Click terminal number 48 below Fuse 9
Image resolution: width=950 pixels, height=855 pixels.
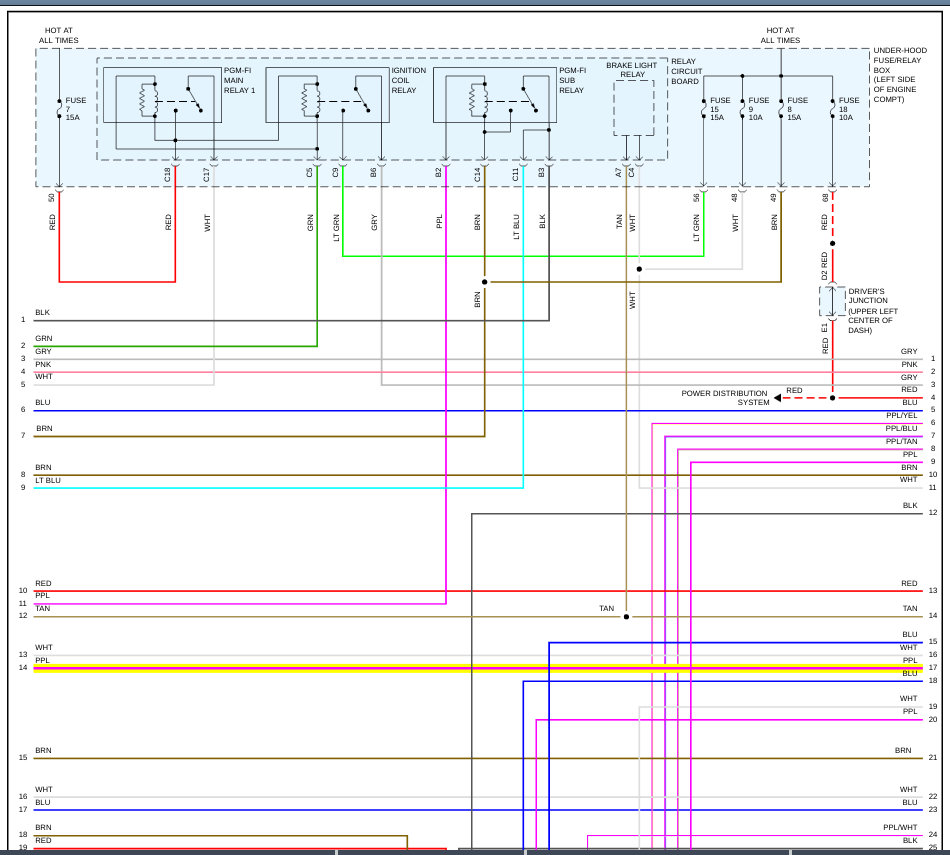[x=735, y=198]
